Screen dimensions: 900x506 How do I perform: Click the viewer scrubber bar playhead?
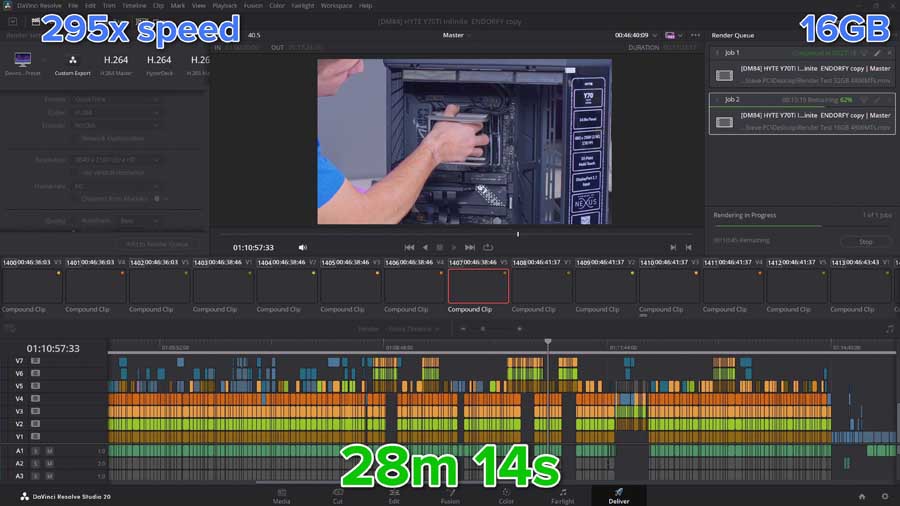517,234
